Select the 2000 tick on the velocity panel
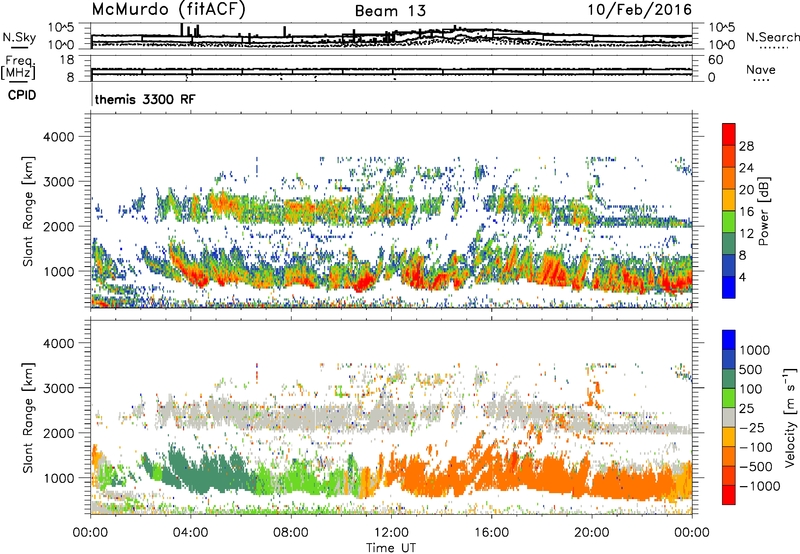This screenshot has height=554, width=800. tap(58, 433)
